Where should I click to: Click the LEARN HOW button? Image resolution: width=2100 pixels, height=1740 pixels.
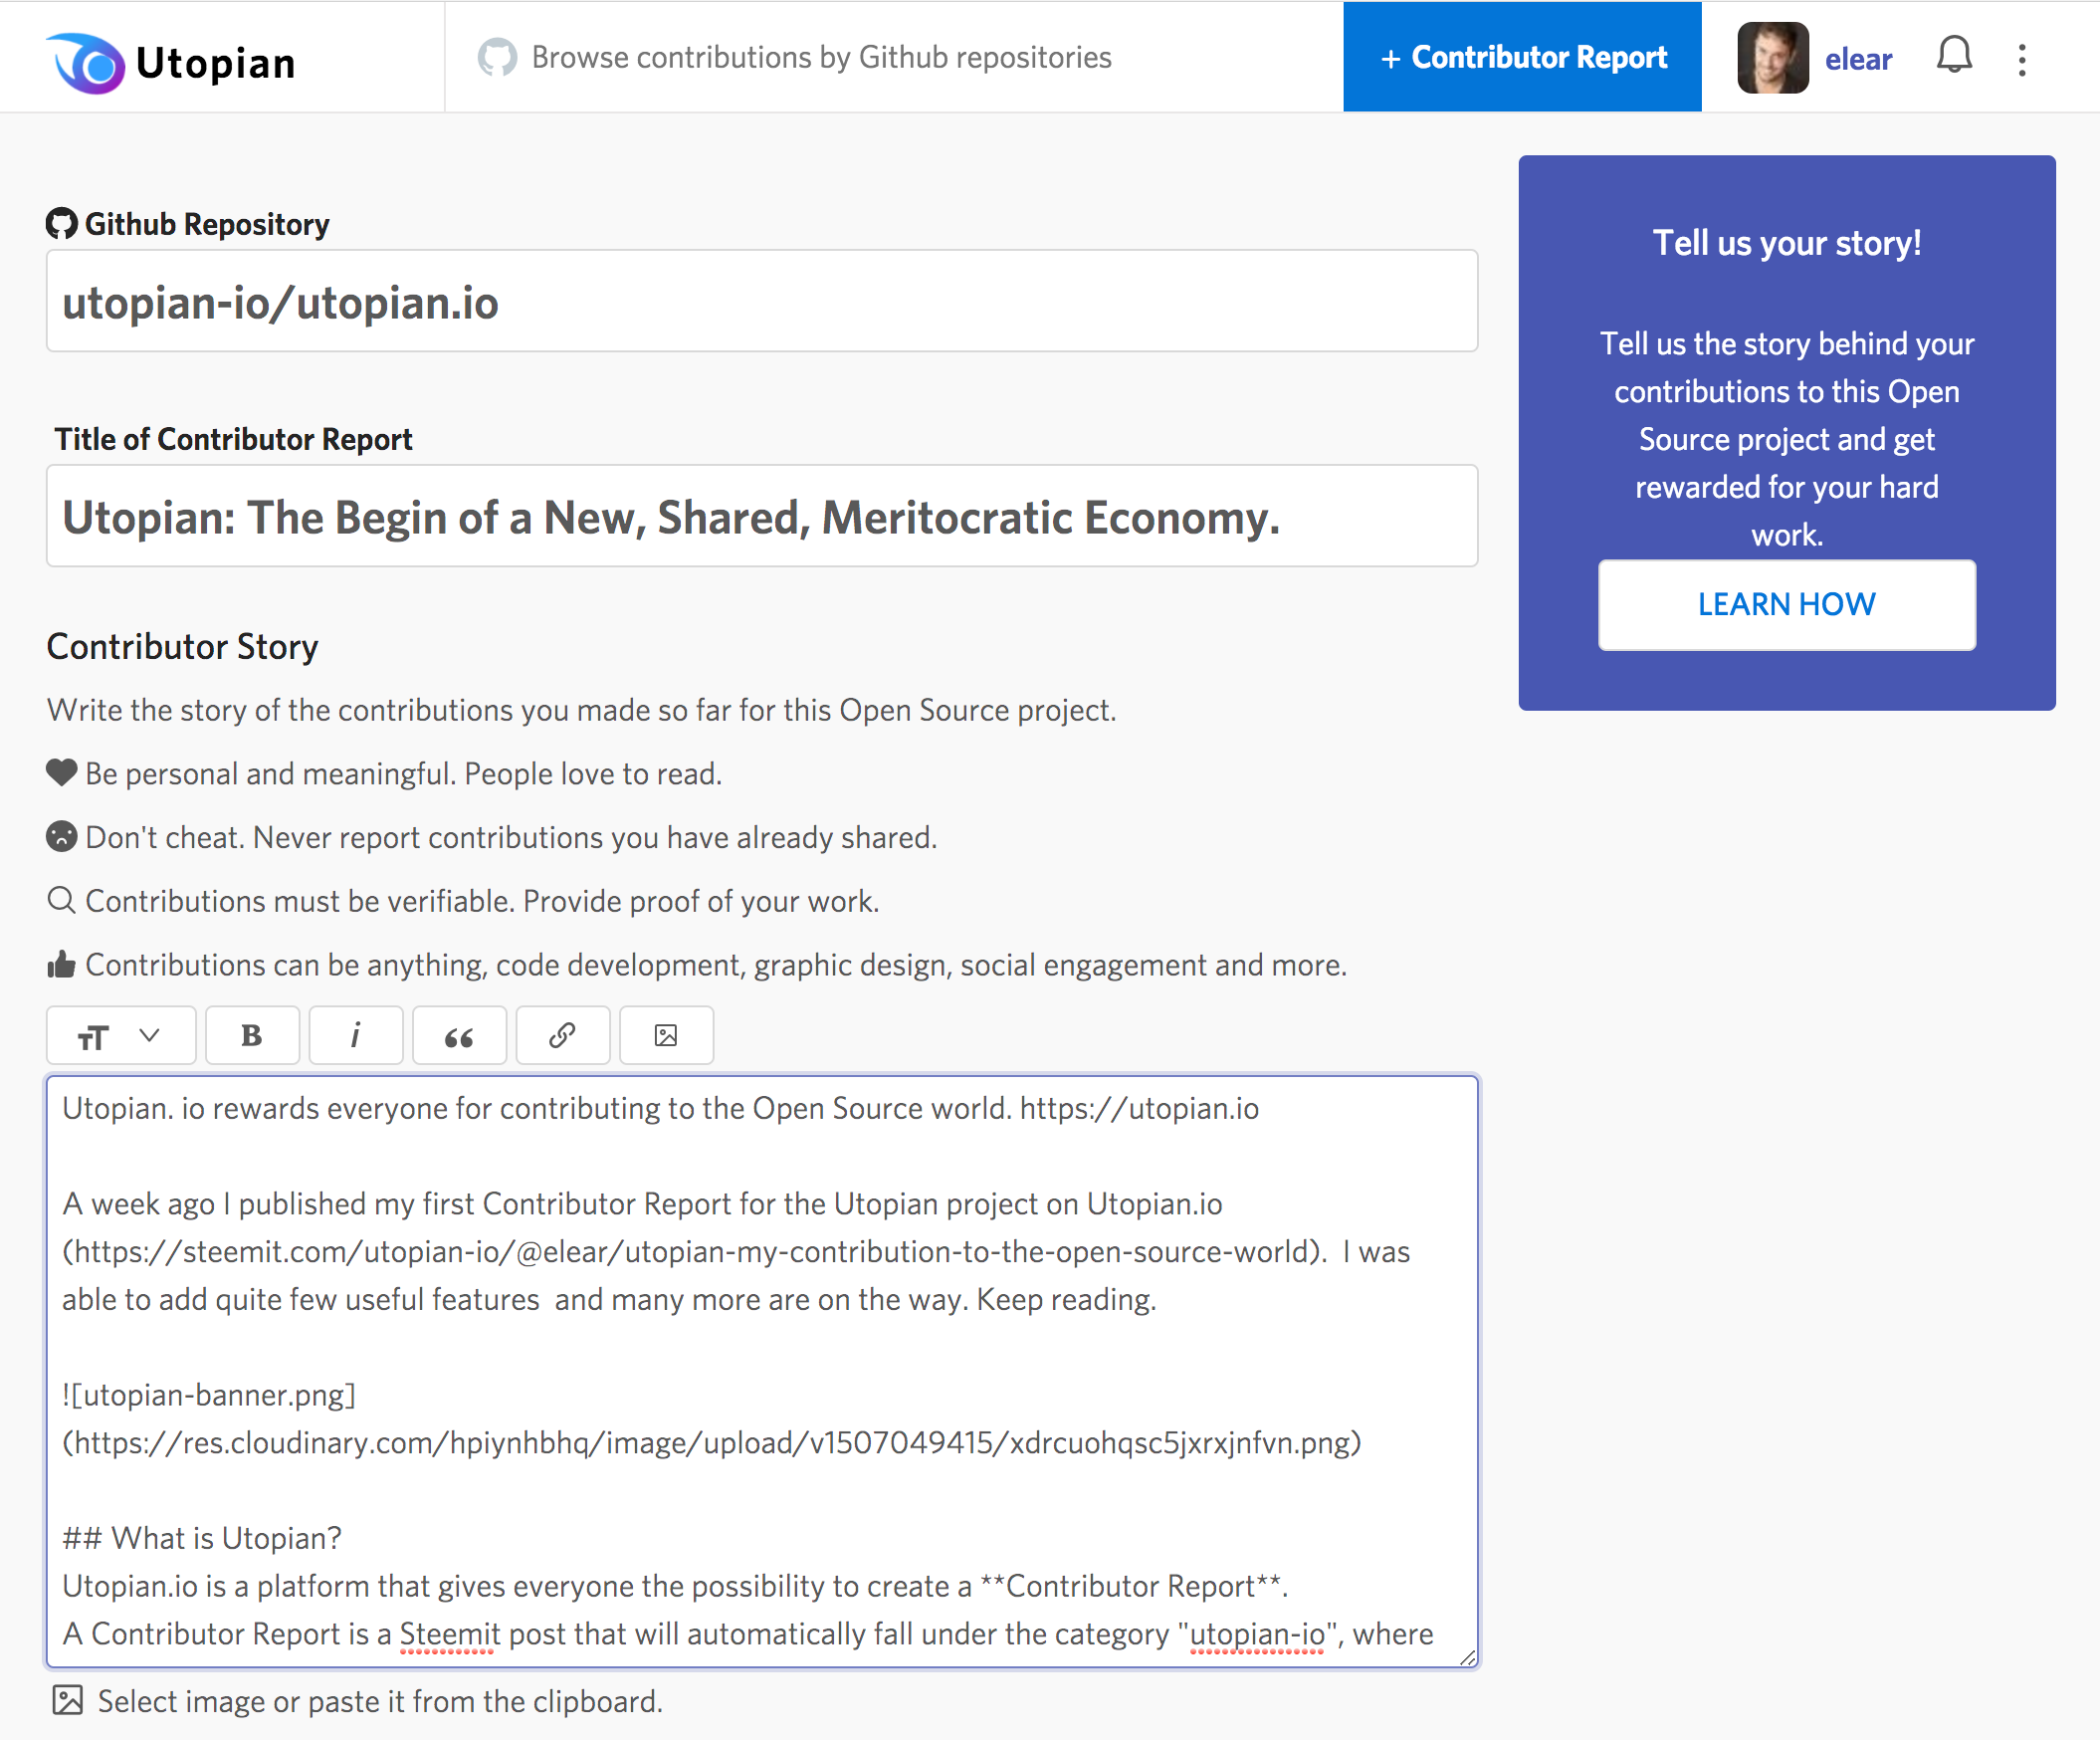(x=1786, y=604)
